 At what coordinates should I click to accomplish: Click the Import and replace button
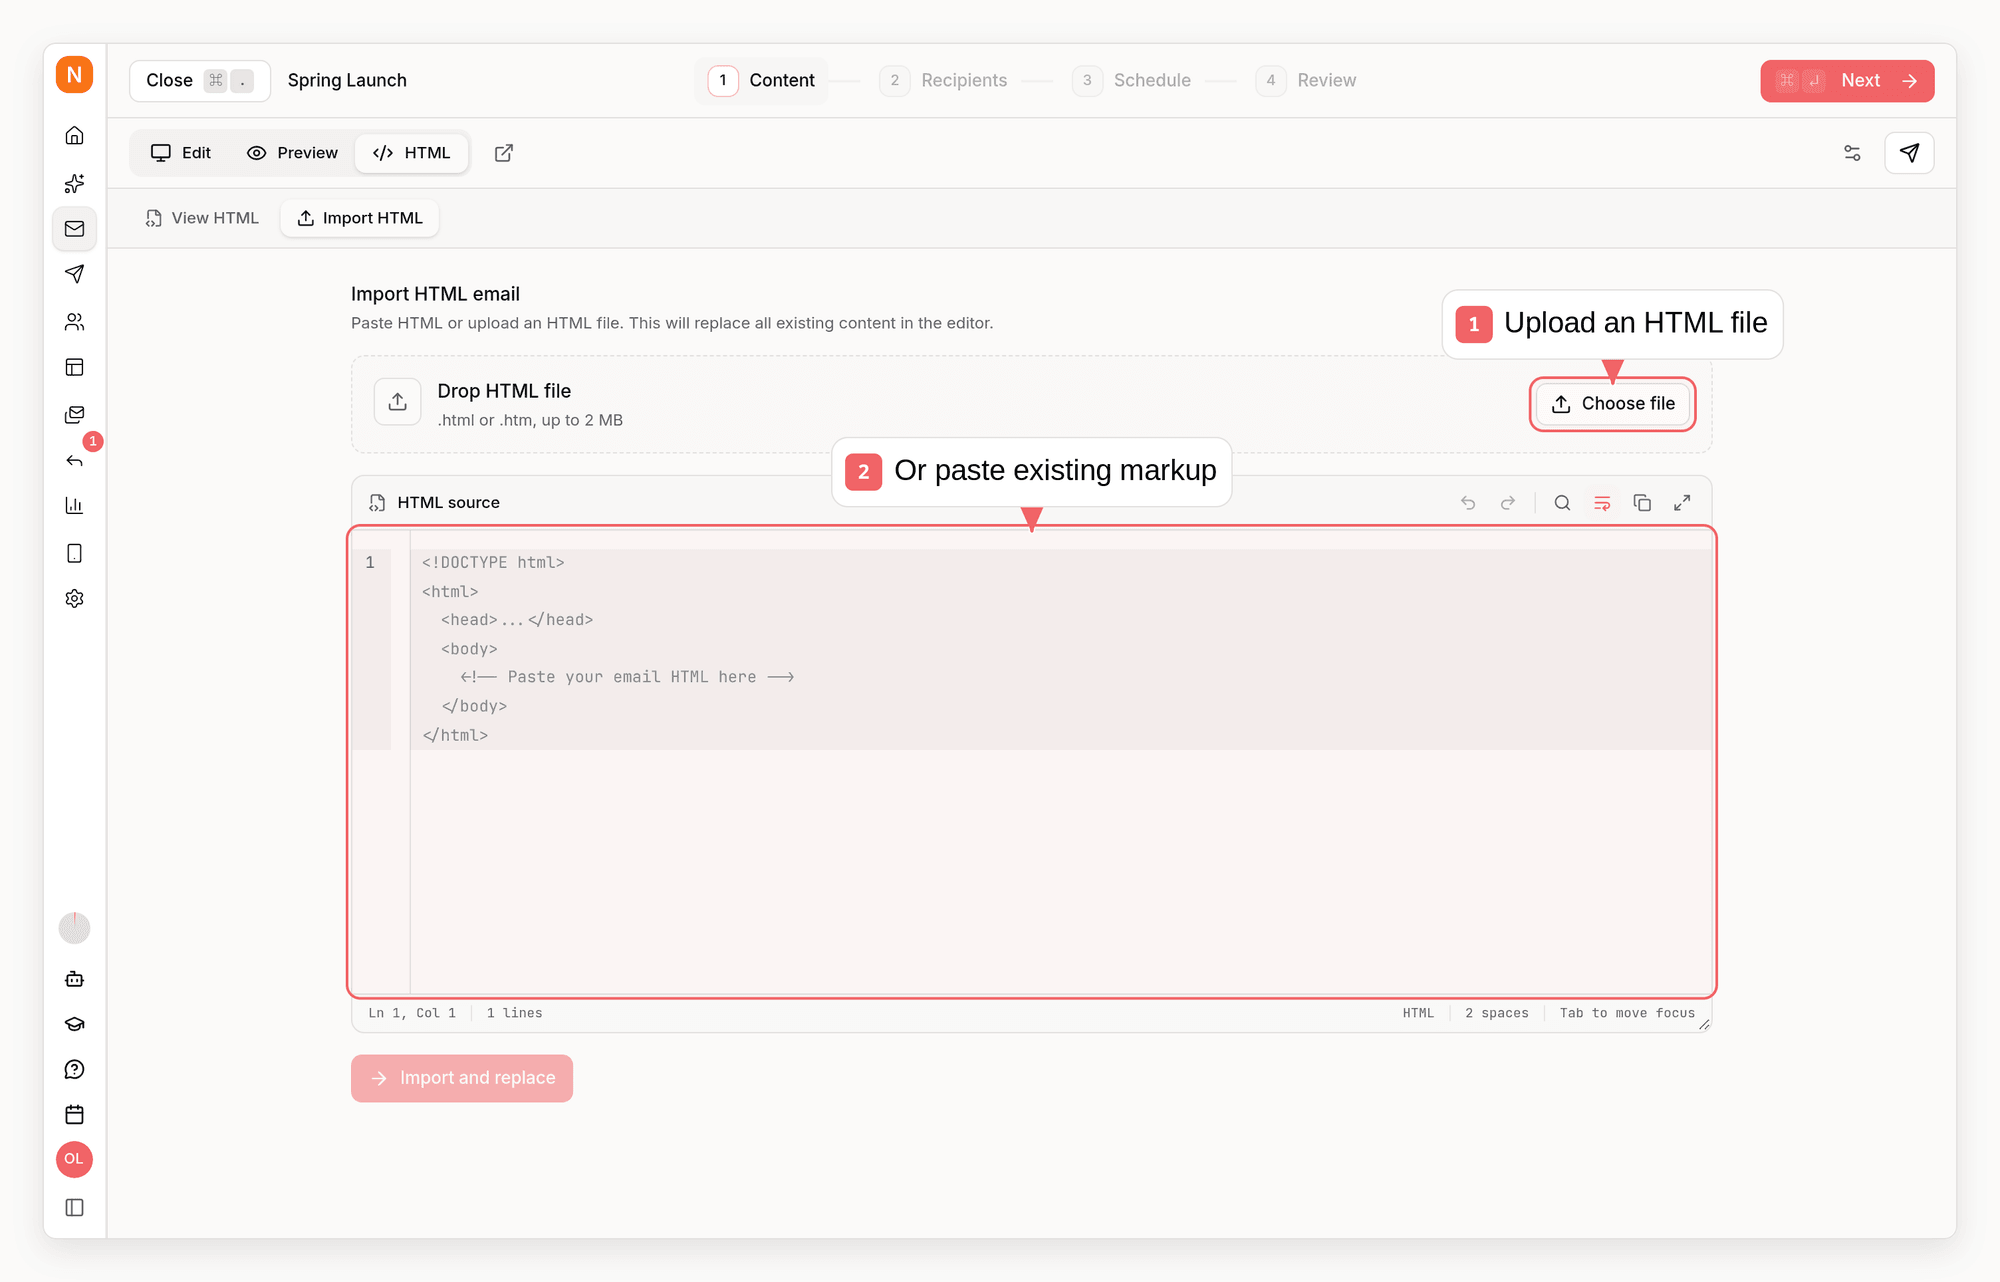click(462, 1078)
